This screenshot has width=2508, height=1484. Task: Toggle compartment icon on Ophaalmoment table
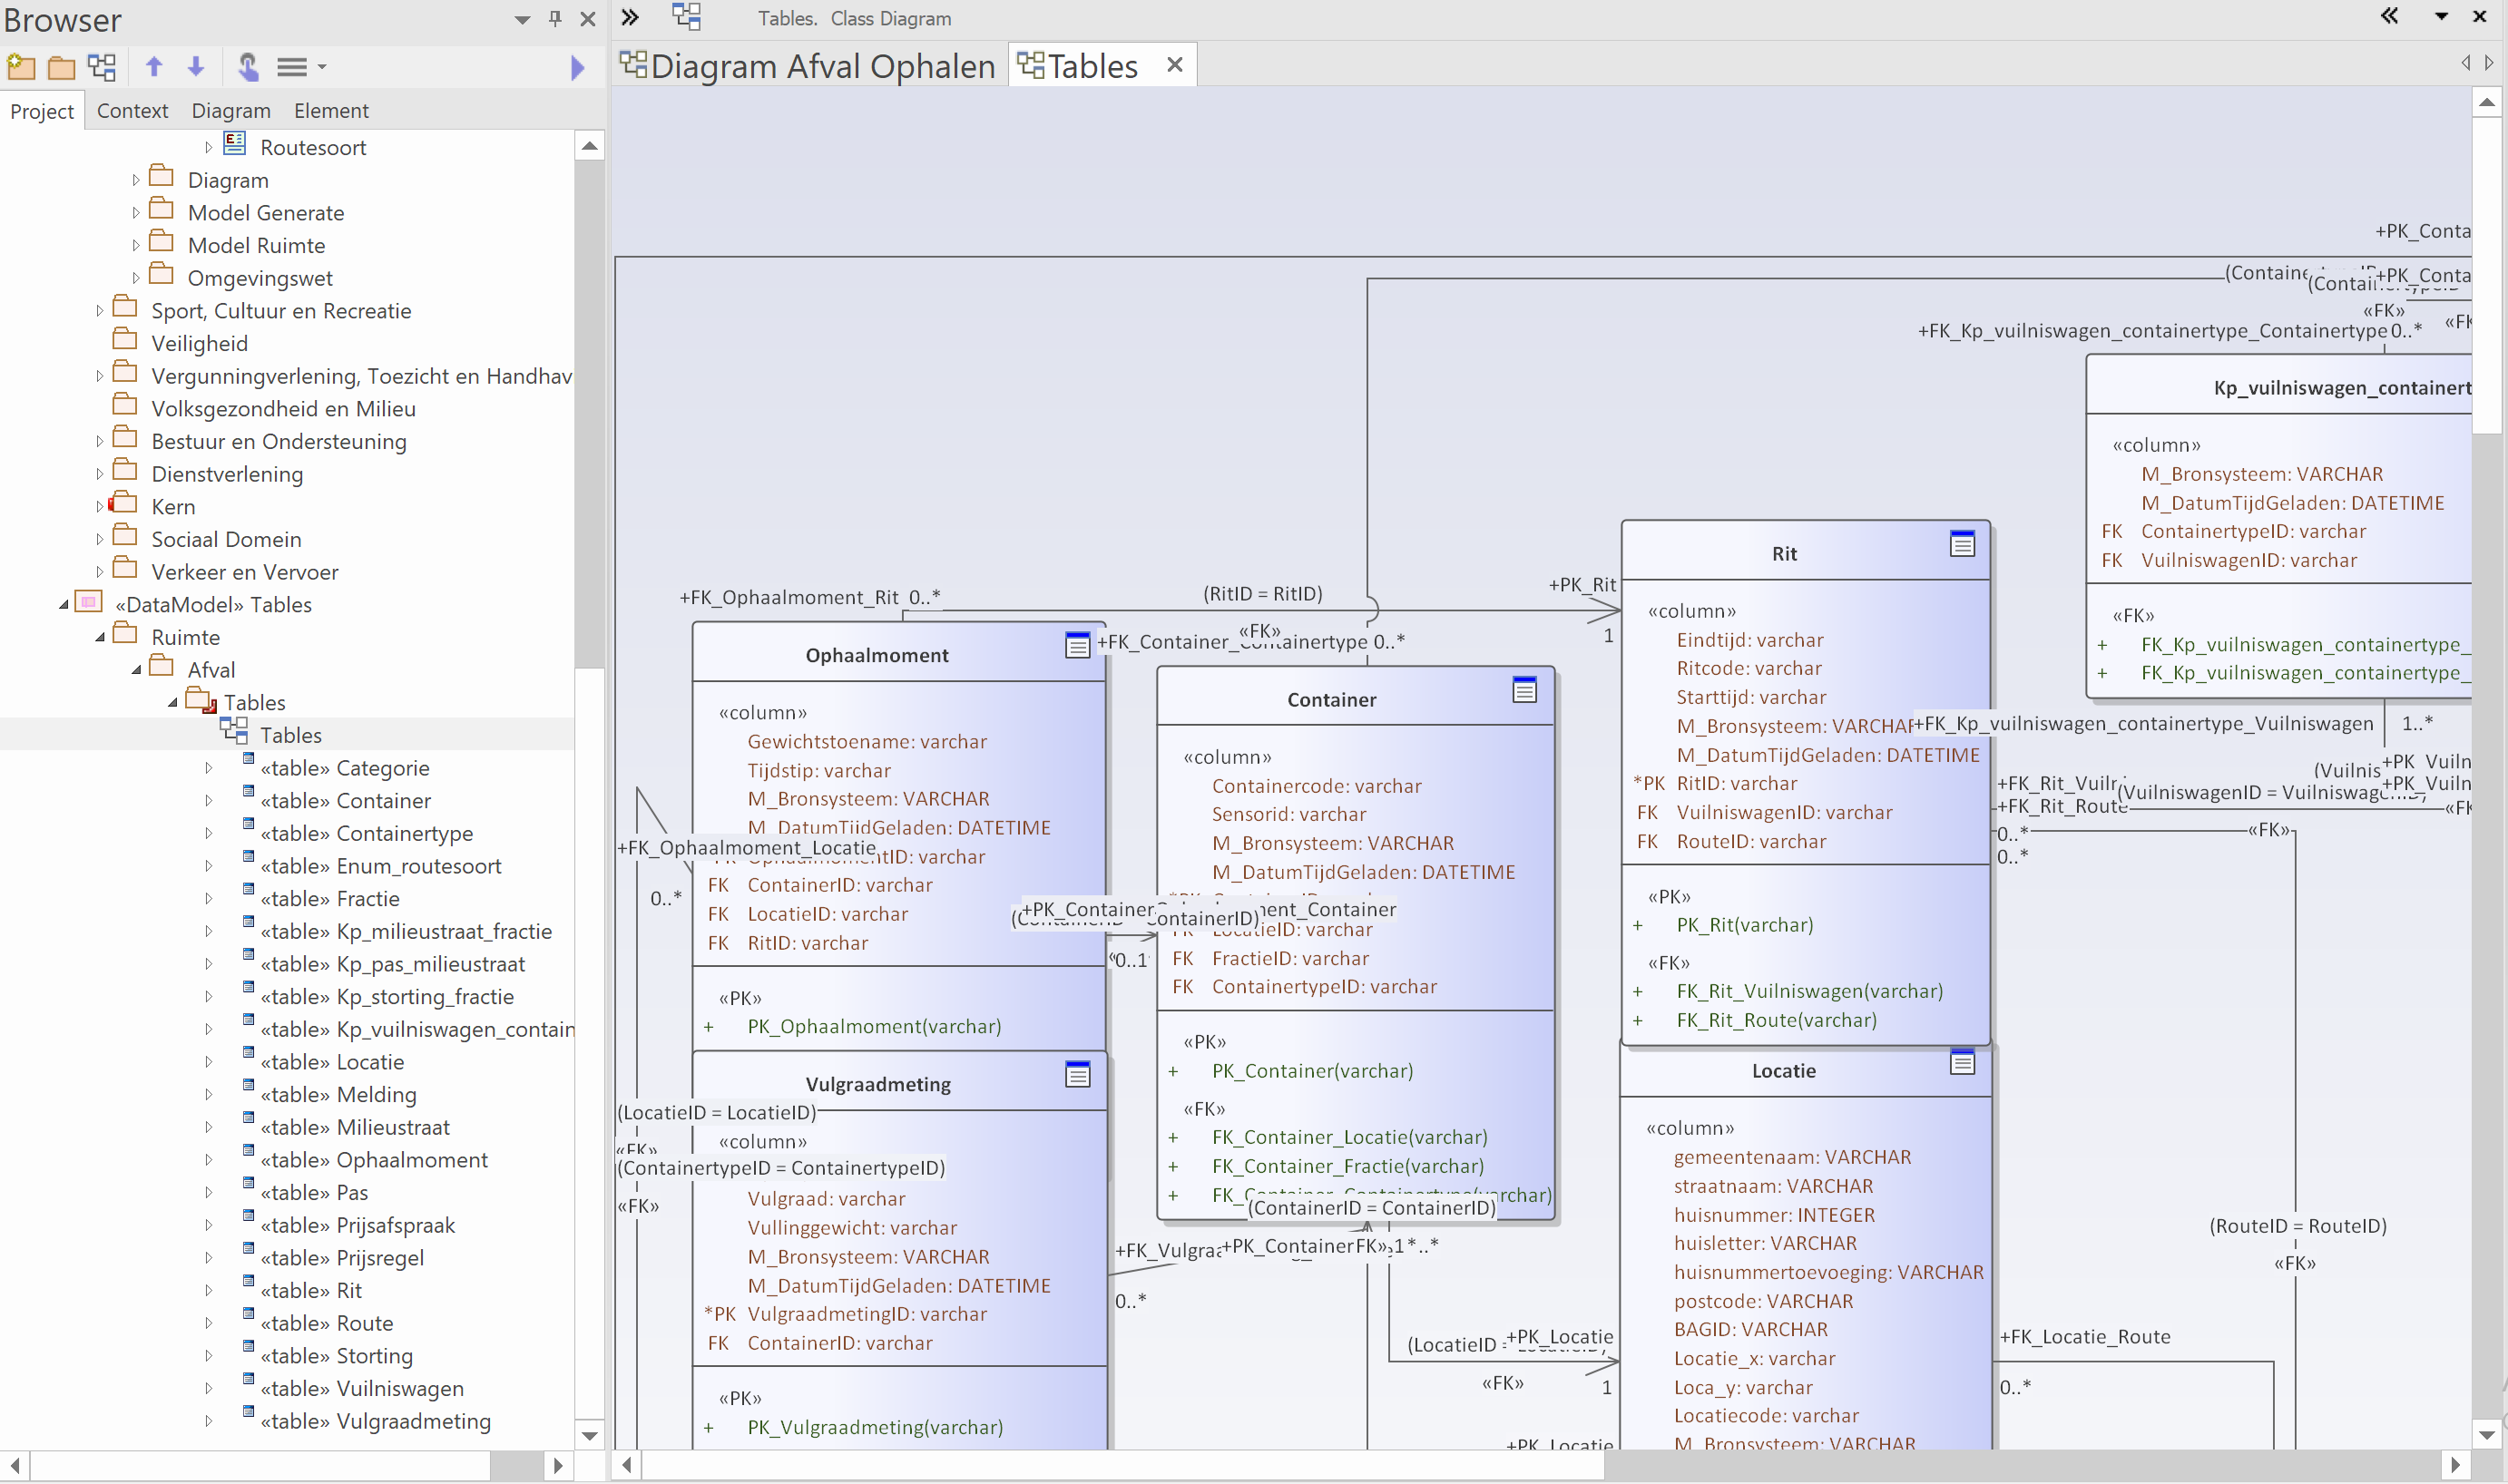pyautogui.click(x=1077, y=646)
